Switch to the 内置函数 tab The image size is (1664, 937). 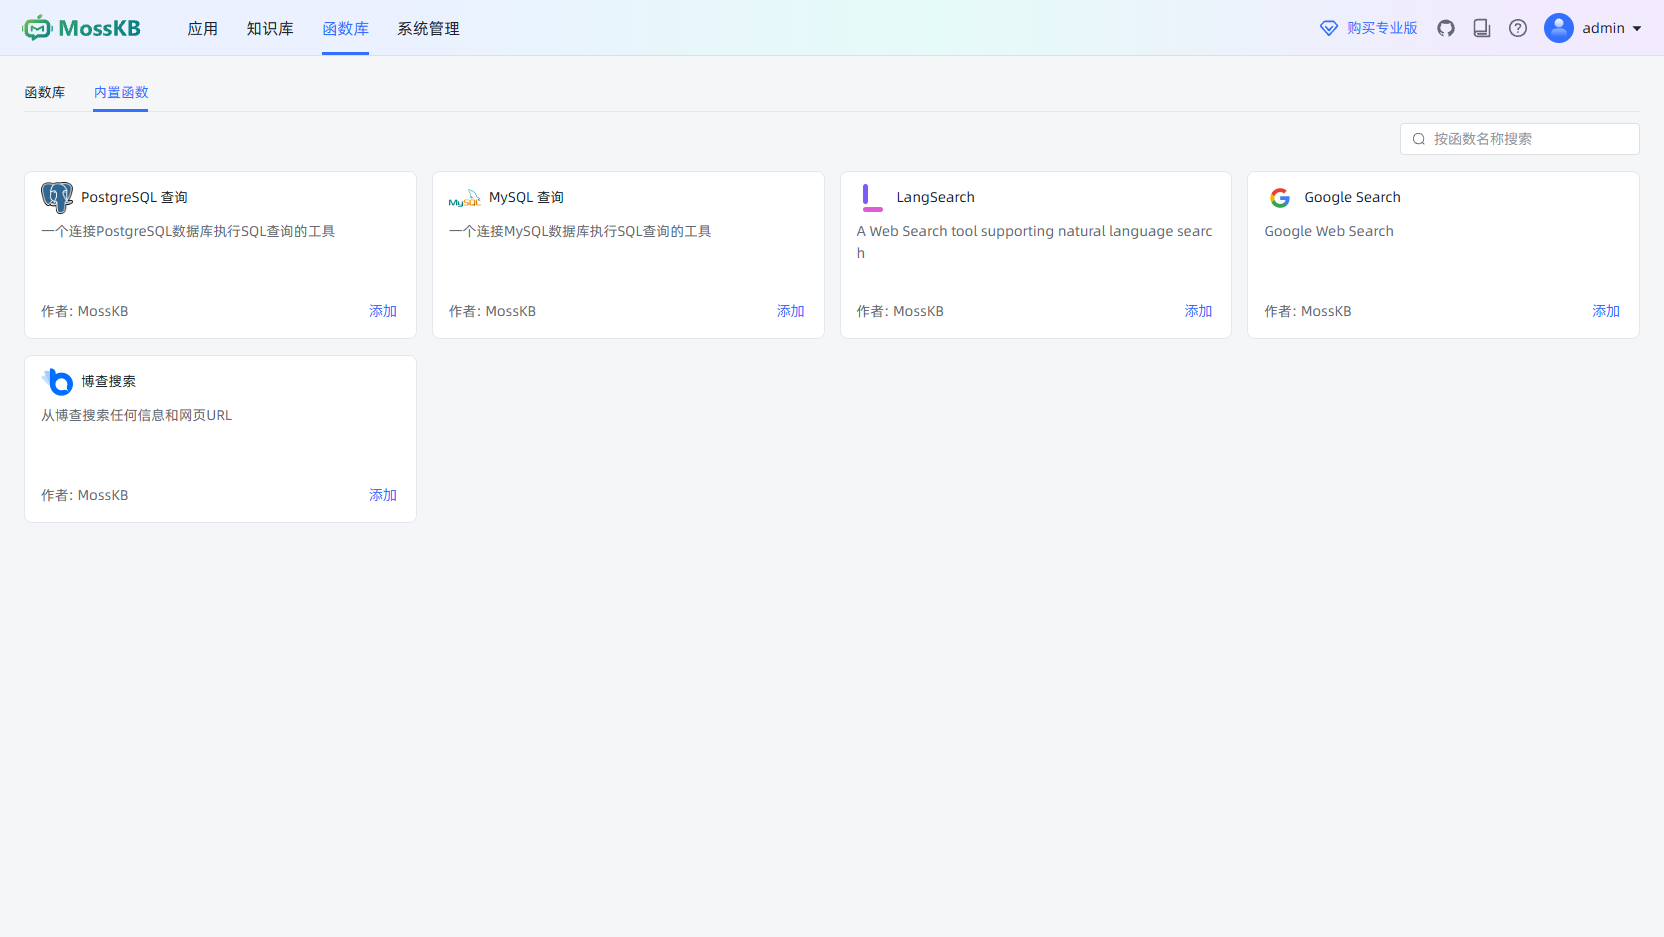click(x=121, y=92)
